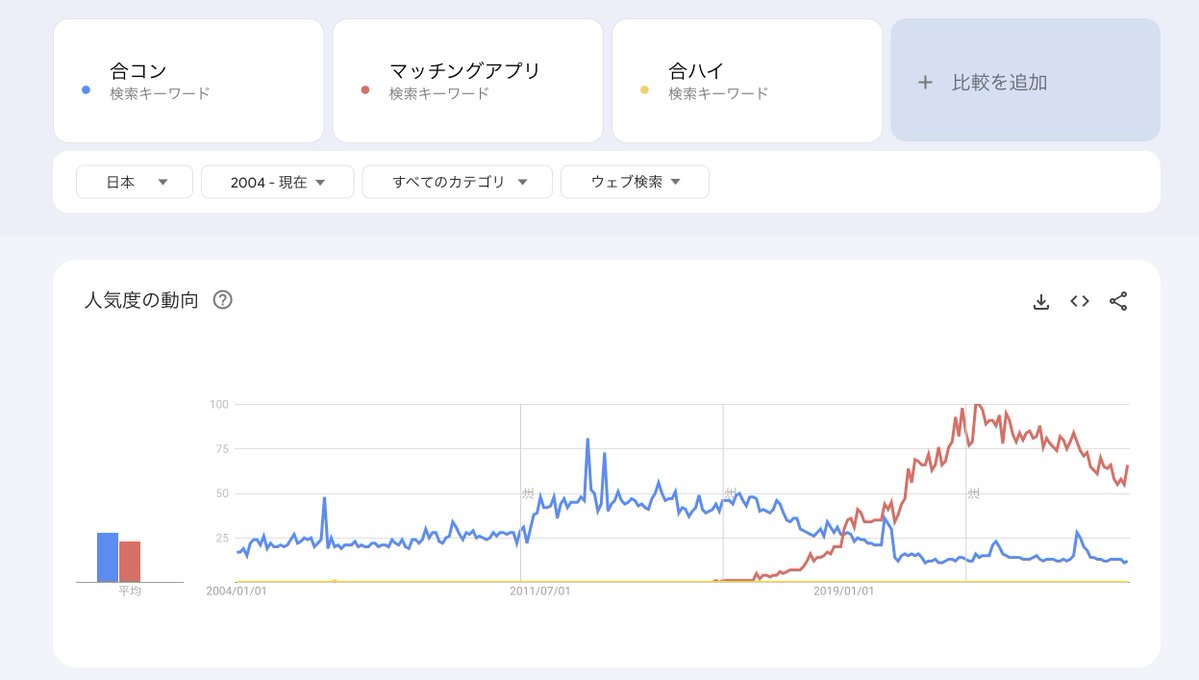Open the help icon beside 人気度の動向
The width and height of the screenshot is (1199, 680).
(x=223, y=300)
